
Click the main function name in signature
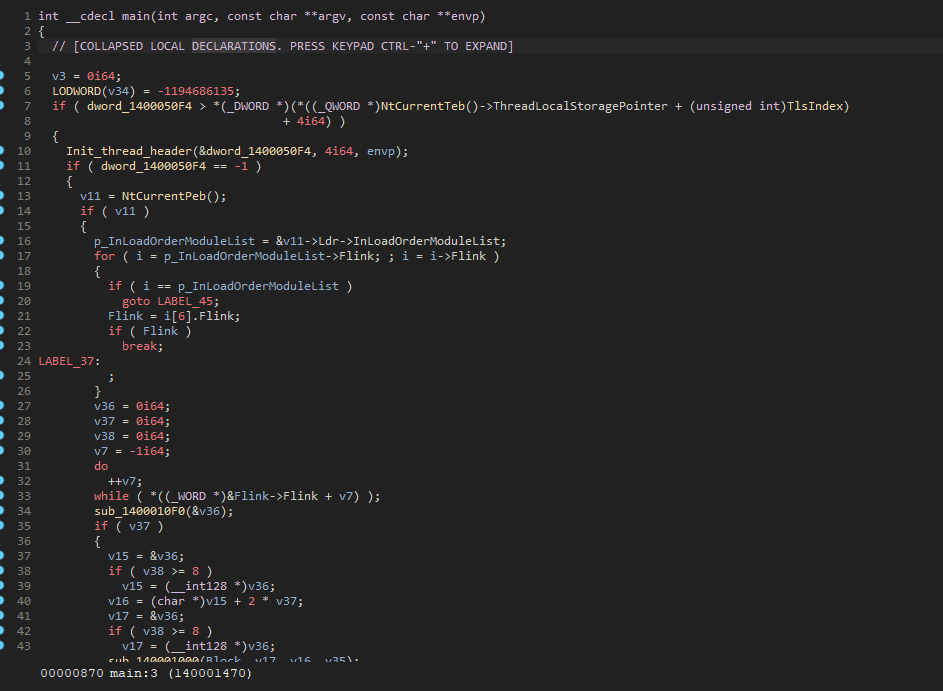point(135,16)
